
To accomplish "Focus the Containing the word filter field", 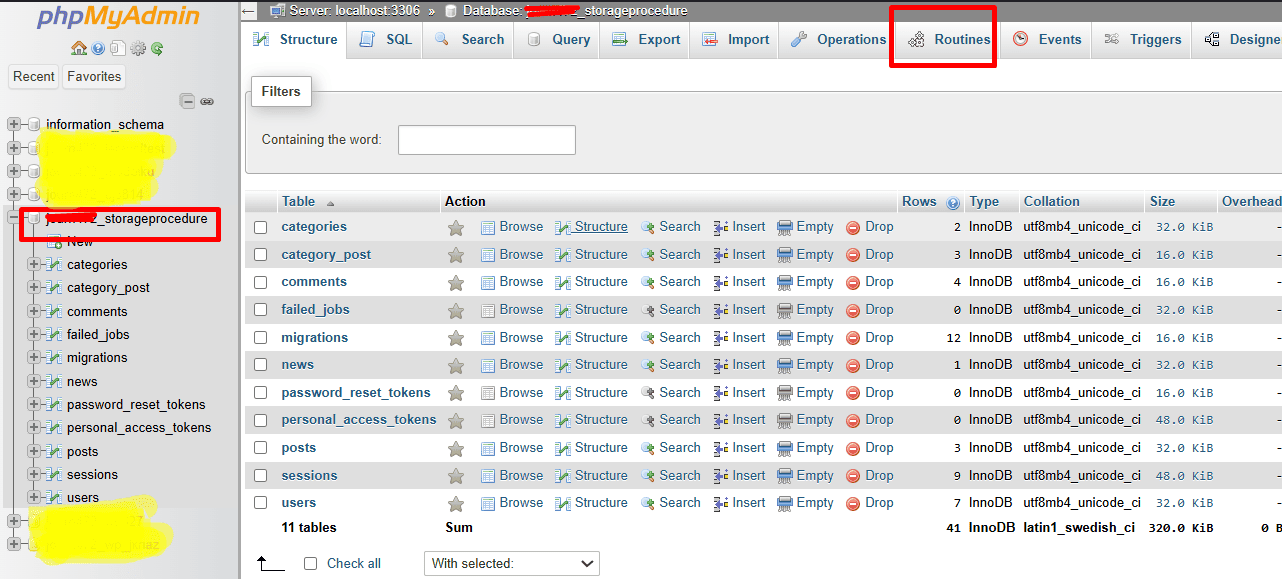I will (x=486, y=140).
